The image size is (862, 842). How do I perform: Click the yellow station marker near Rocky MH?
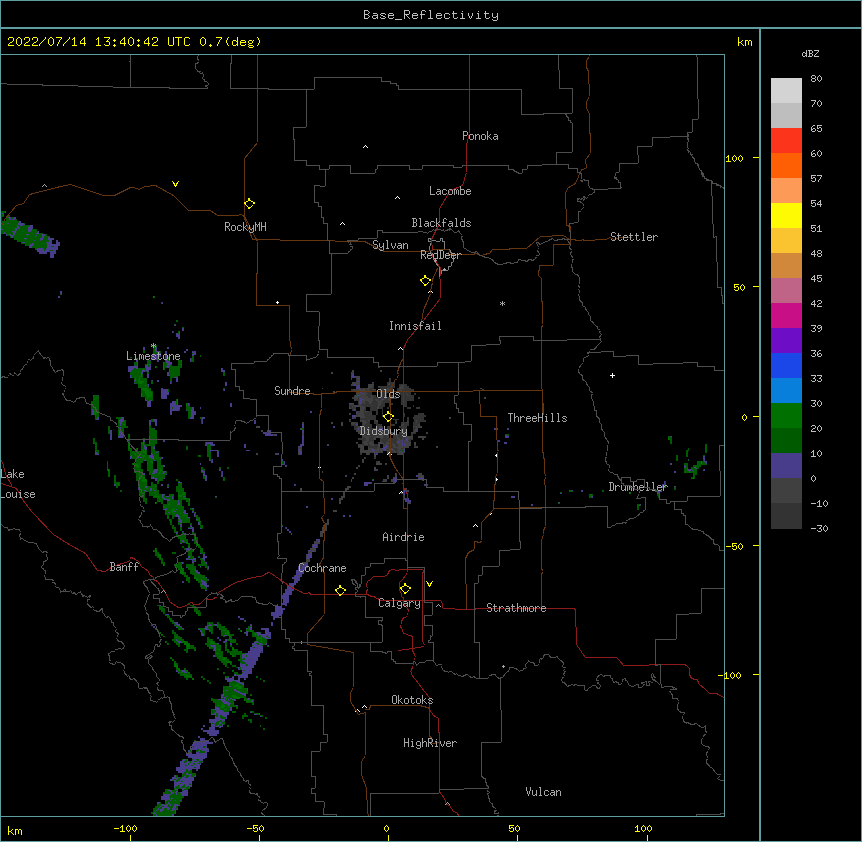click(x=249, y=204)
